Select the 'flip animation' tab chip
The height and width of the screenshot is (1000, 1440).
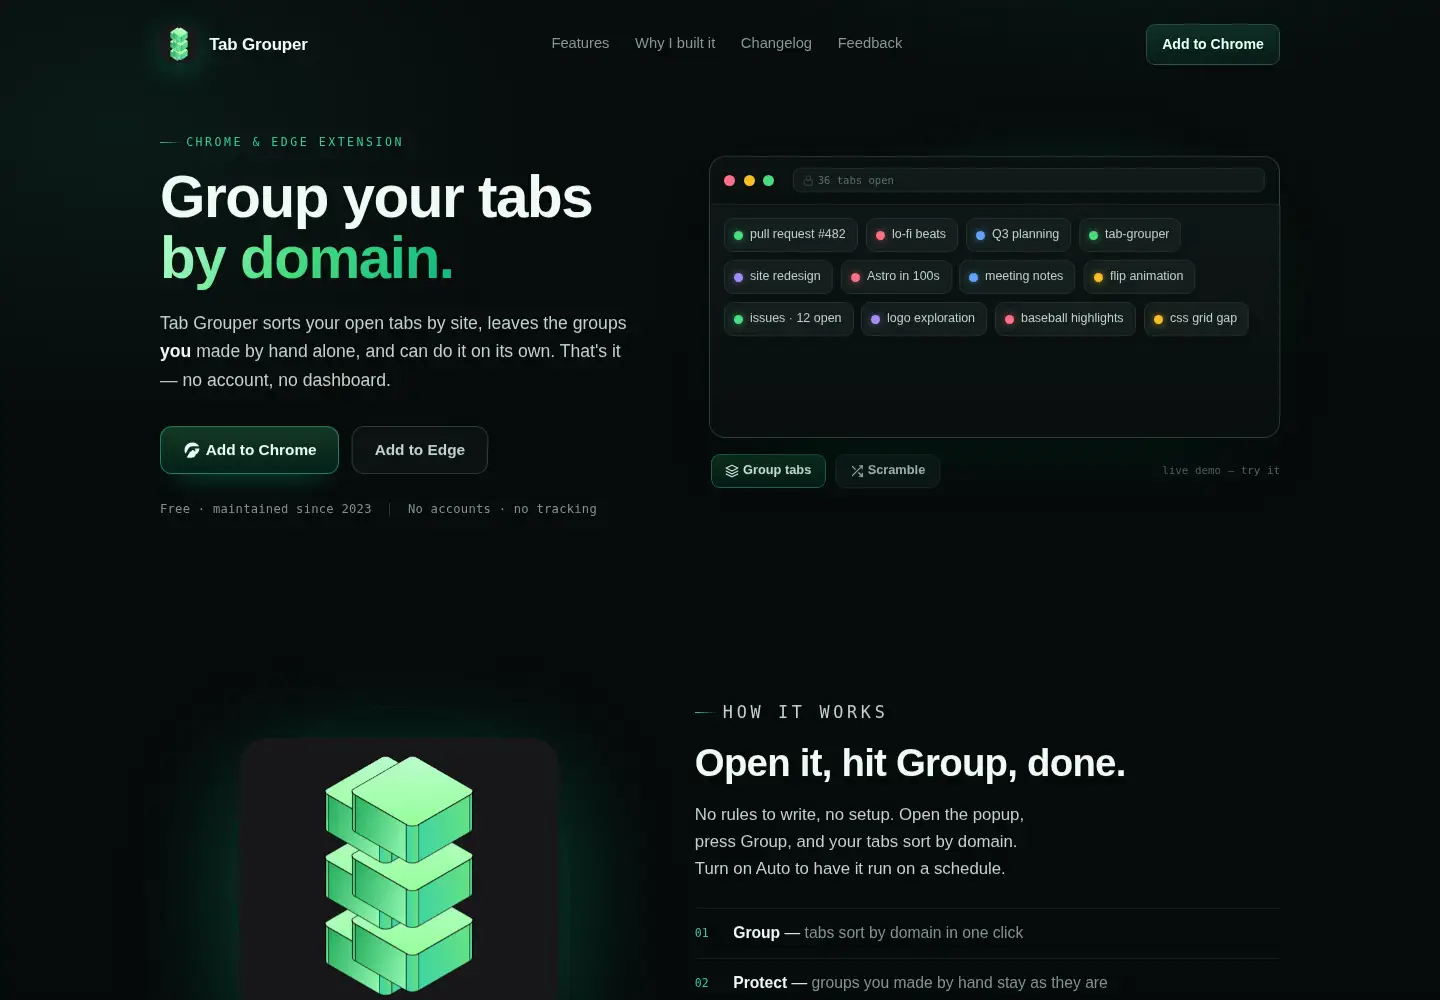1139,277
